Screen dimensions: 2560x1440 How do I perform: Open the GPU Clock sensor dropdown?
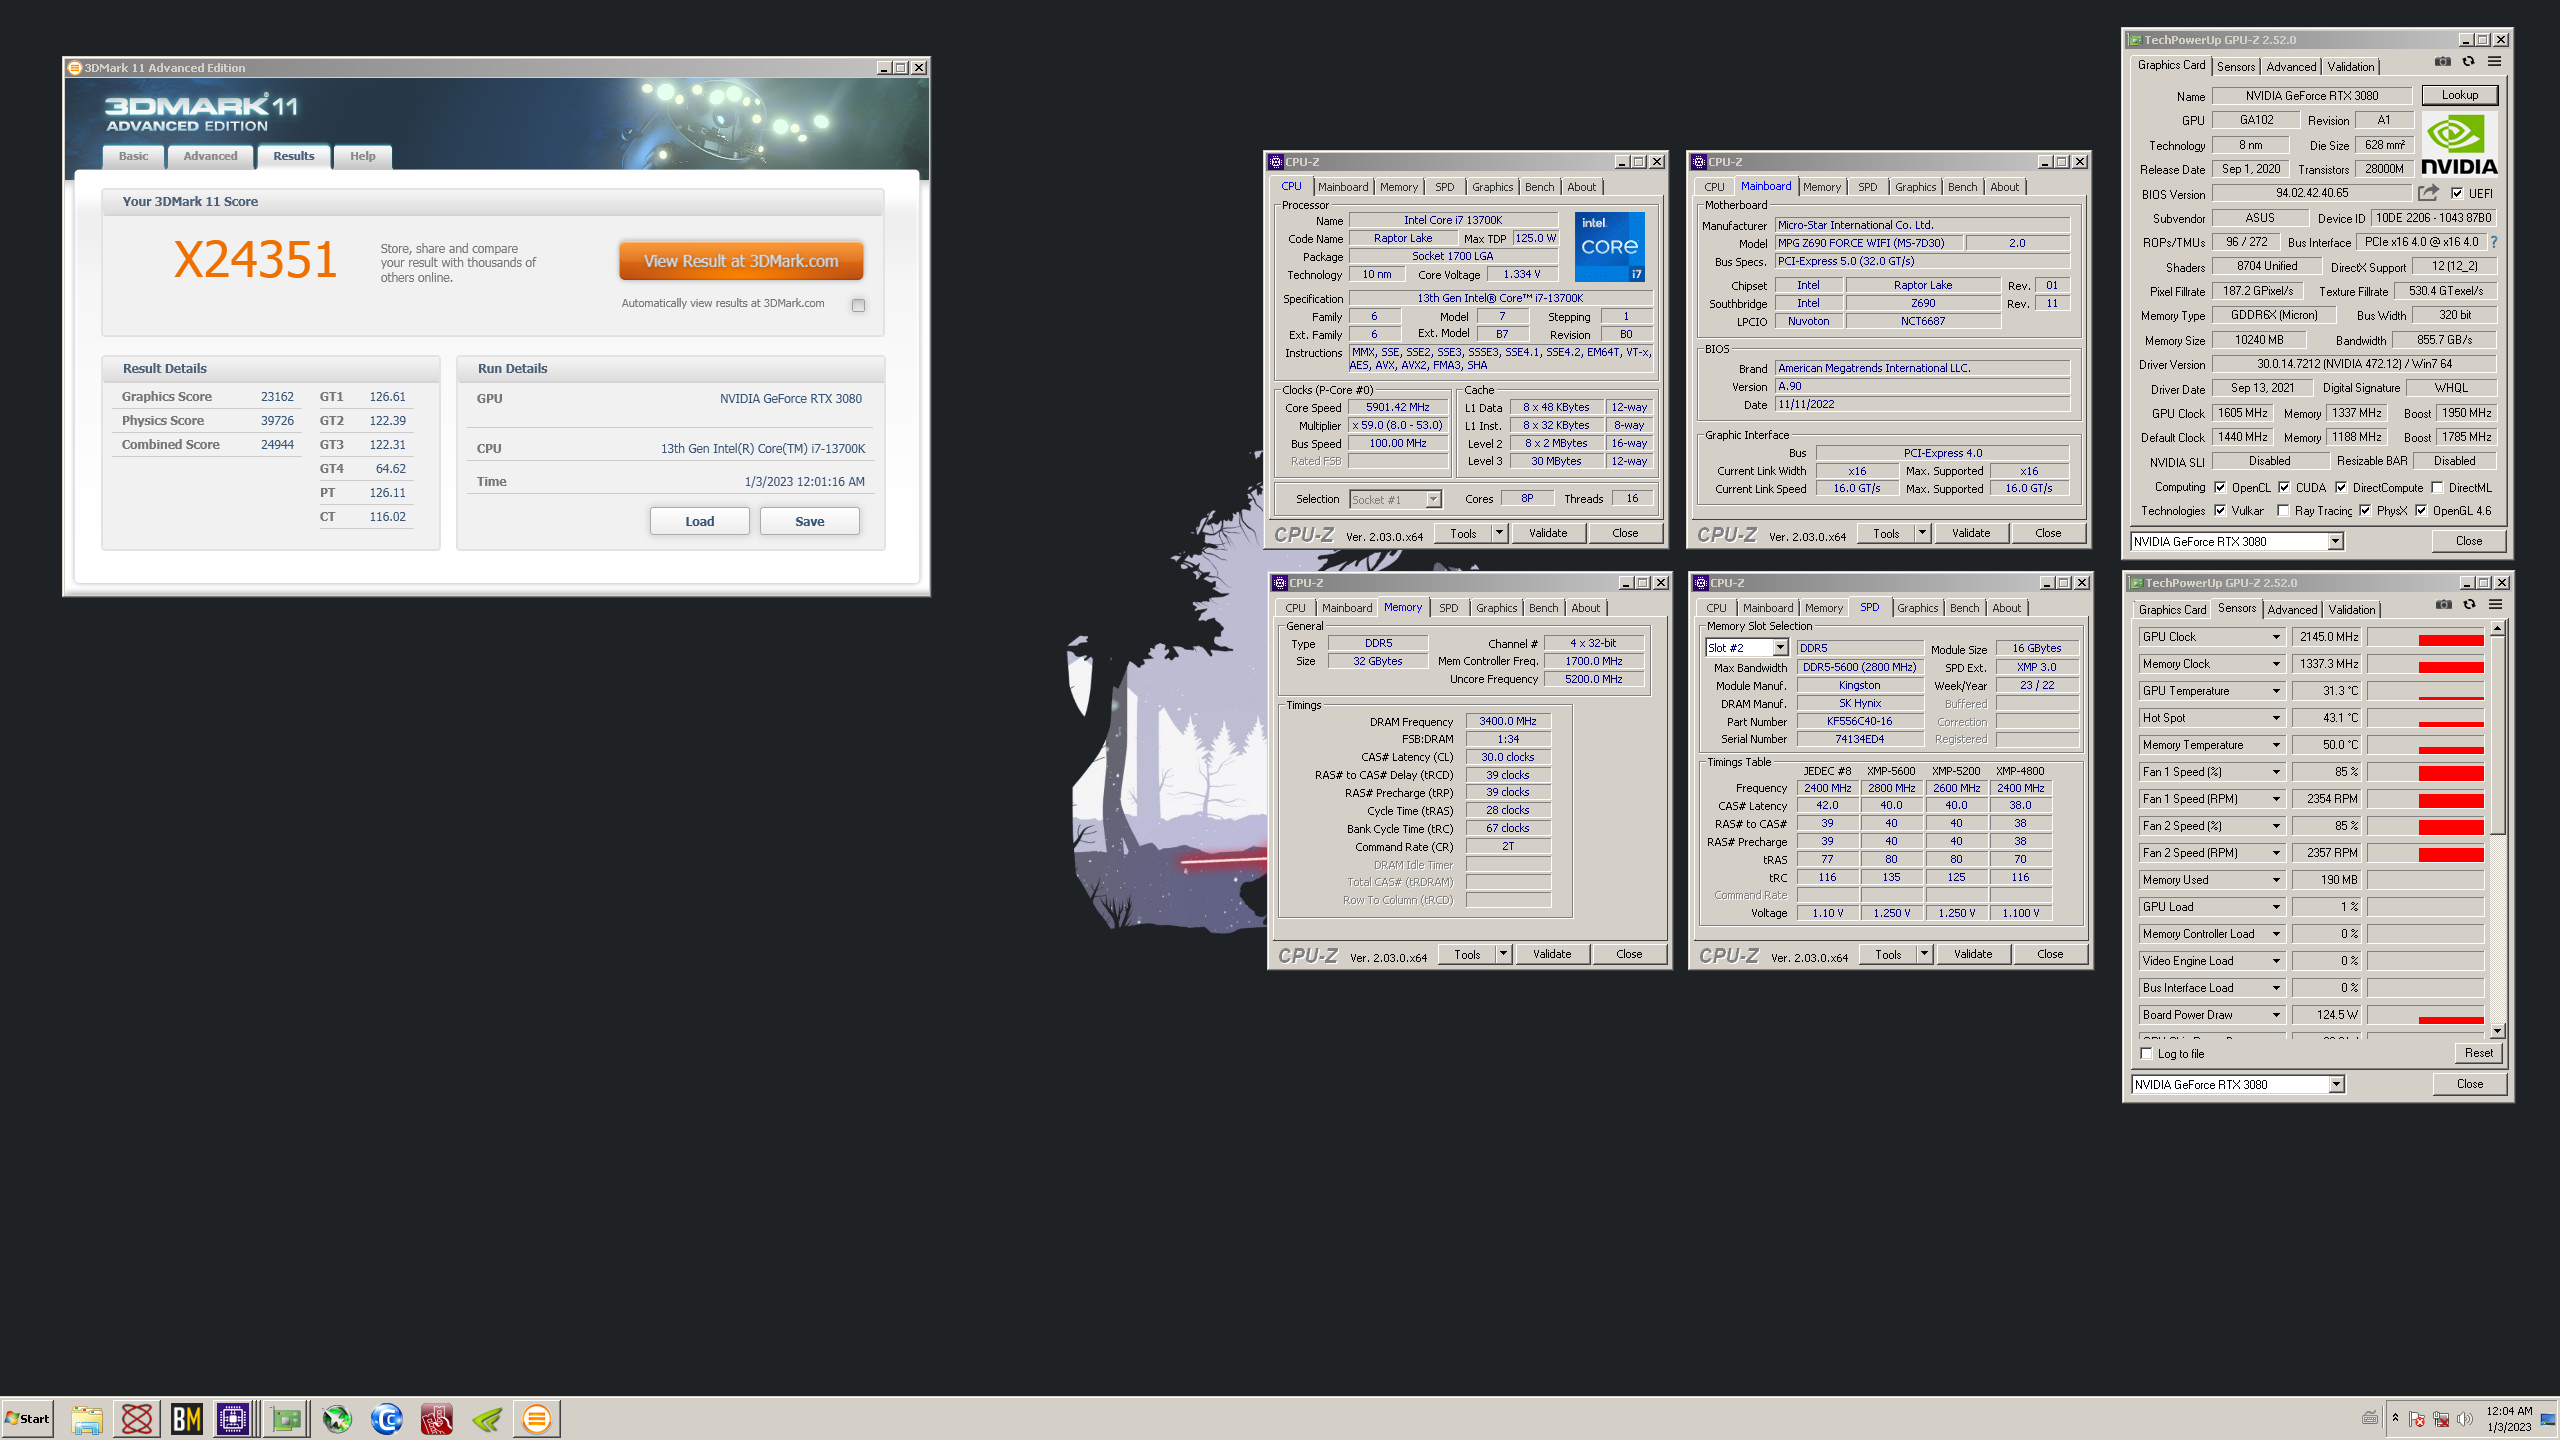[x=2276, y=637]
